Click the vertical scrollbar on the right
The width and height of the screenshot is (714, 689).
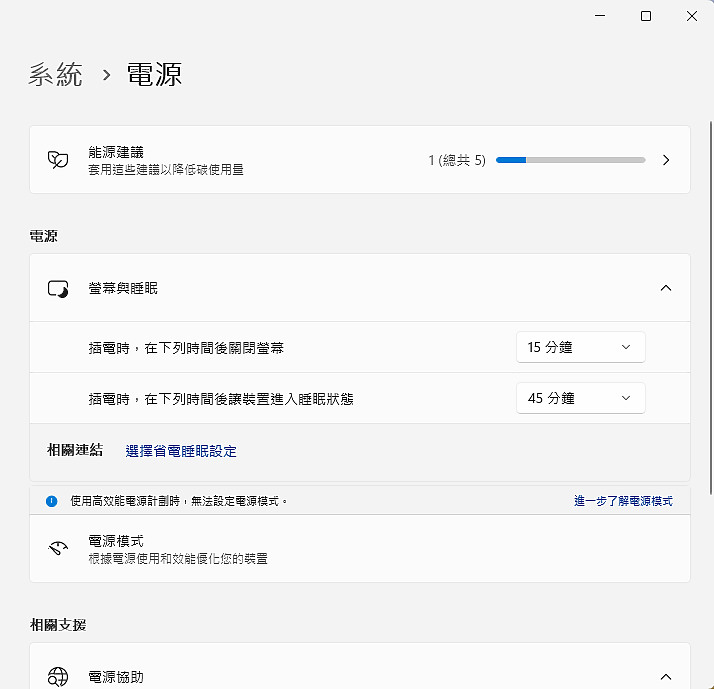(x=711, y=307)
